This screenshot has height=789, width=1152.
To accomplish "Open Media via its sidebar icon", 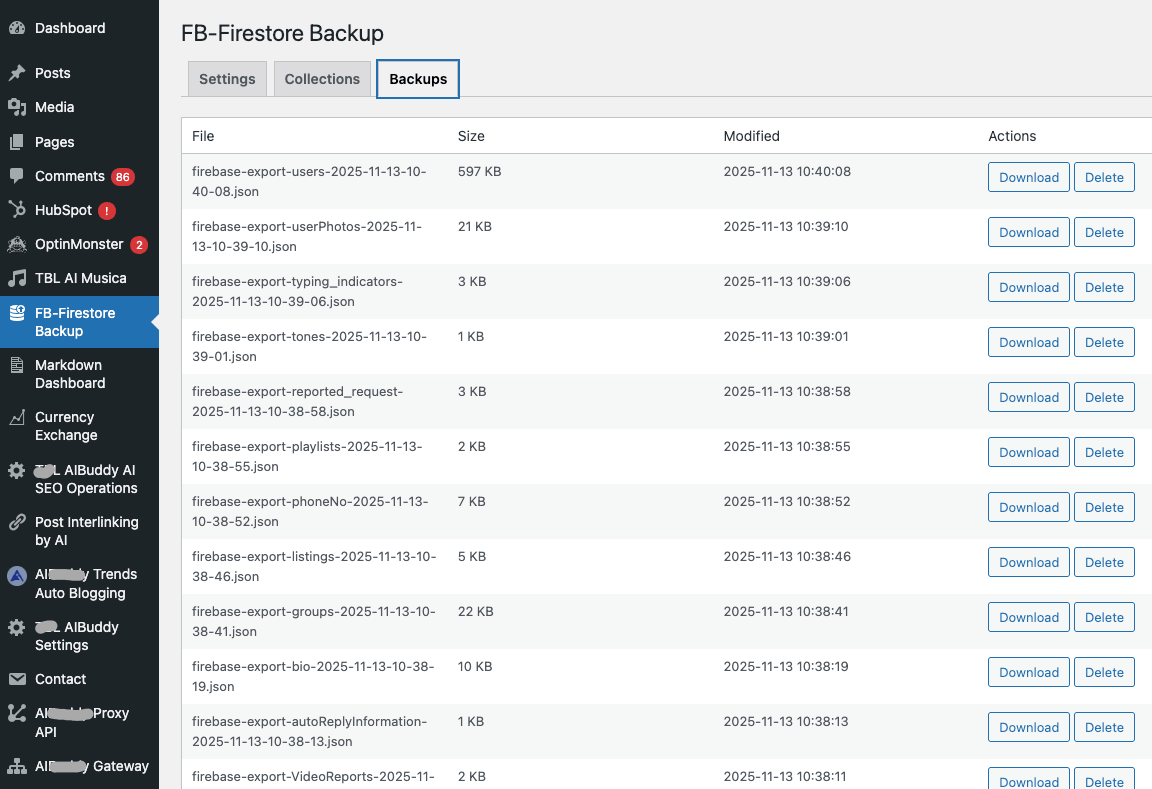I will tap(17, 107).
